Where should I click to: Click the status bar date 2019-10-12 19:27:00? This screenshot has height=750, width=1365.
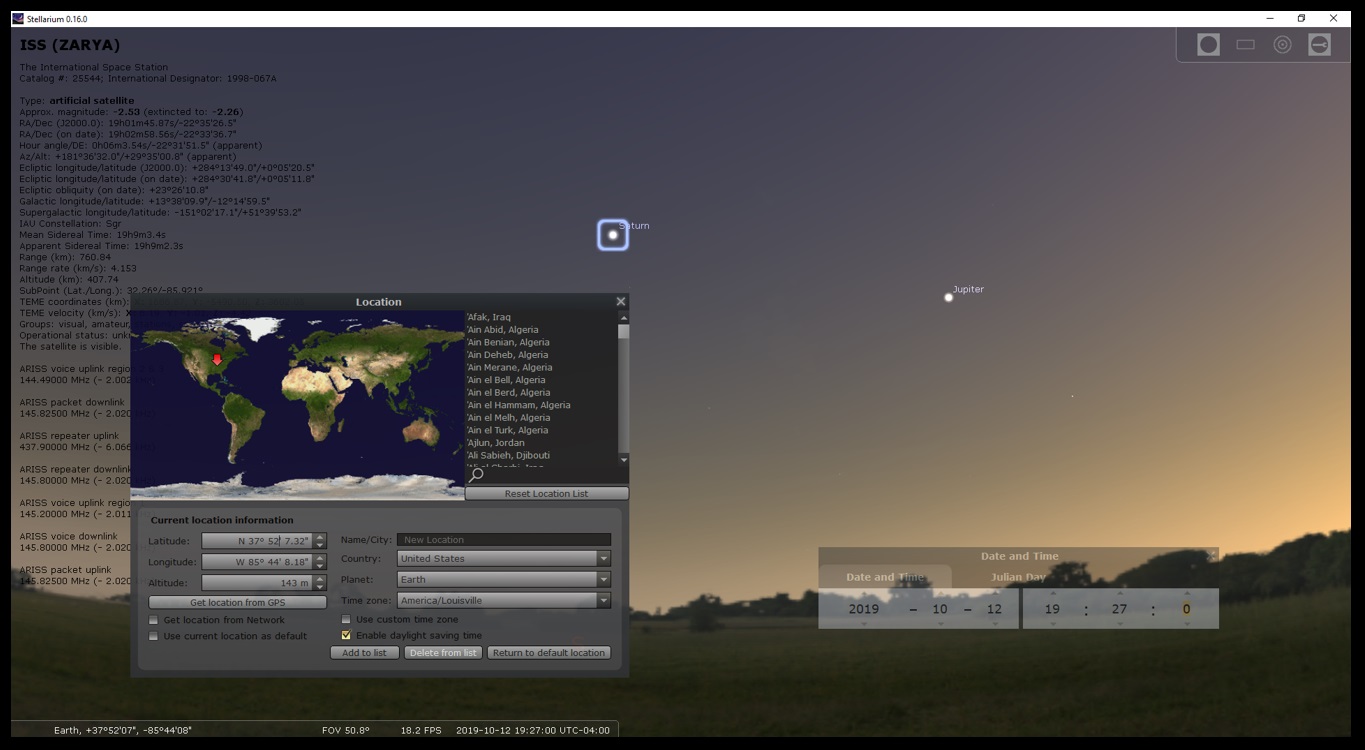click(533, 730)
